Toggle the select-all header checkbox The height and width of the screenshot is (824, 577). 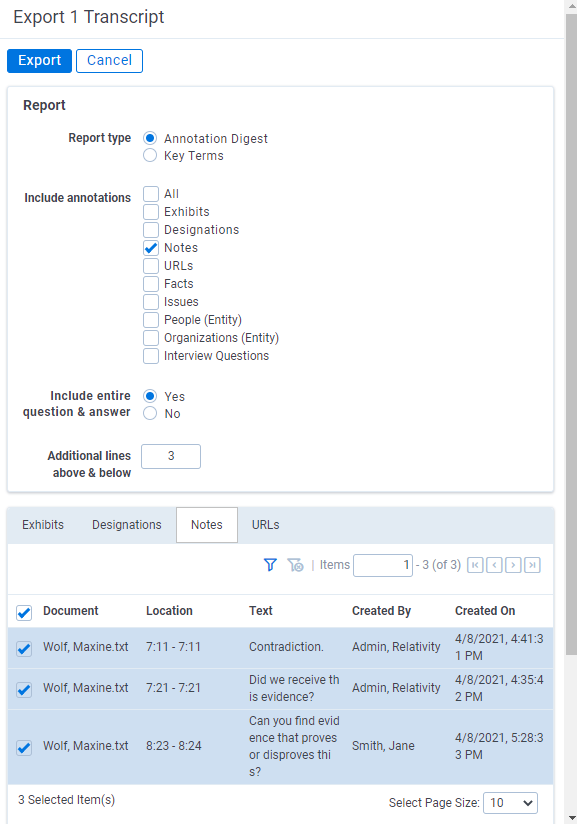[24, 612]
